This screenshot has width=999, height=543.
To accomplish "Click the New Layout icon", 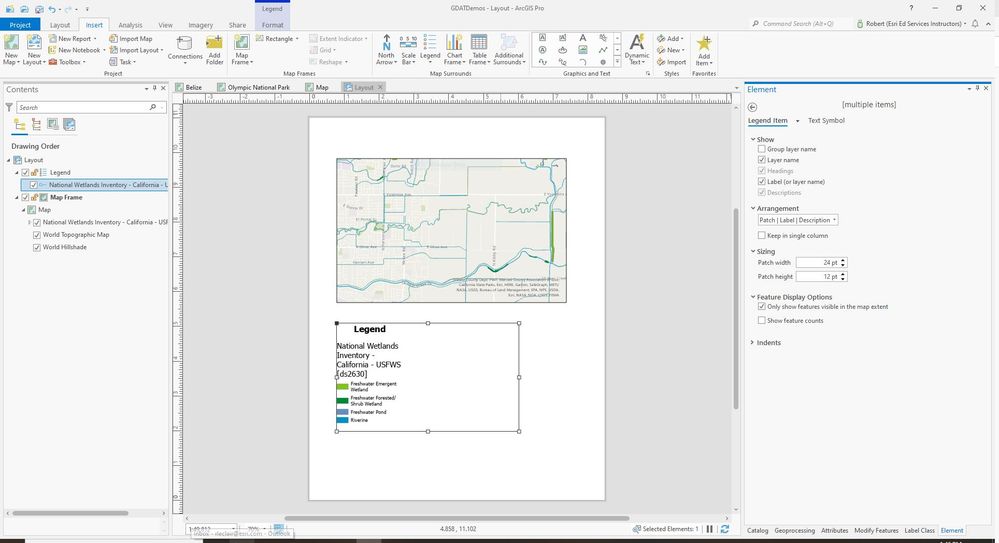I will (34, 43).
